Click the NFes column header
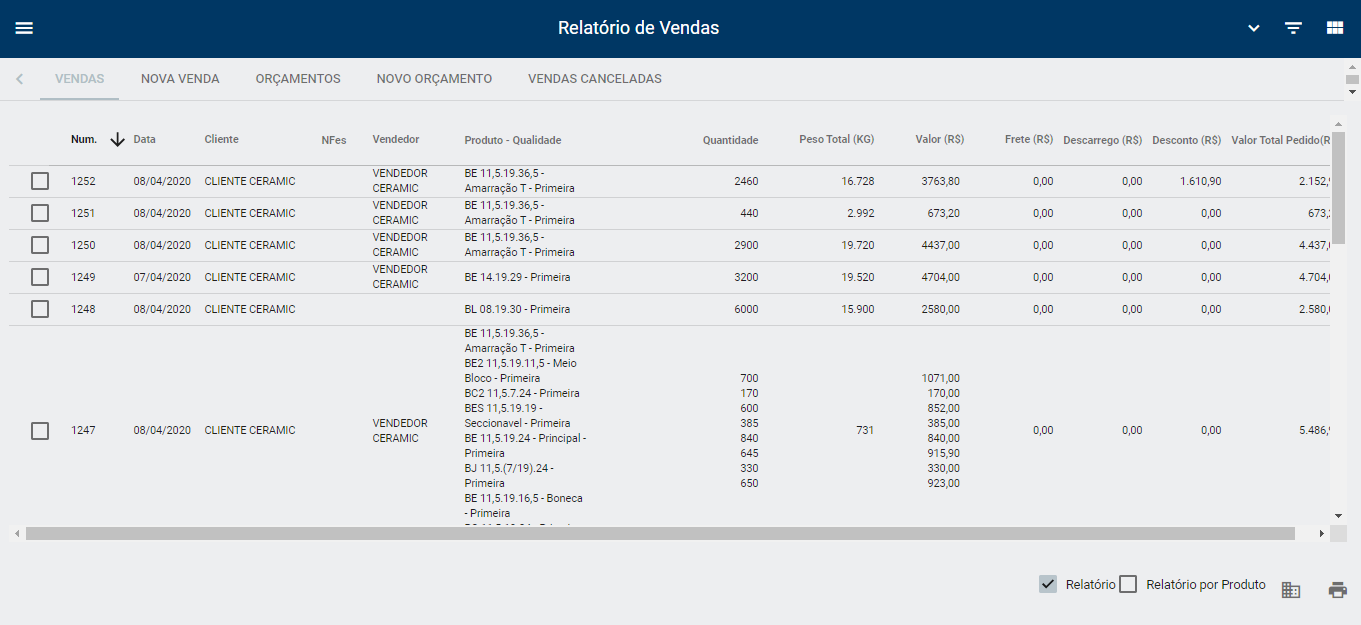The width and height of the screenshot is (1361, 625). pos(334,141)
